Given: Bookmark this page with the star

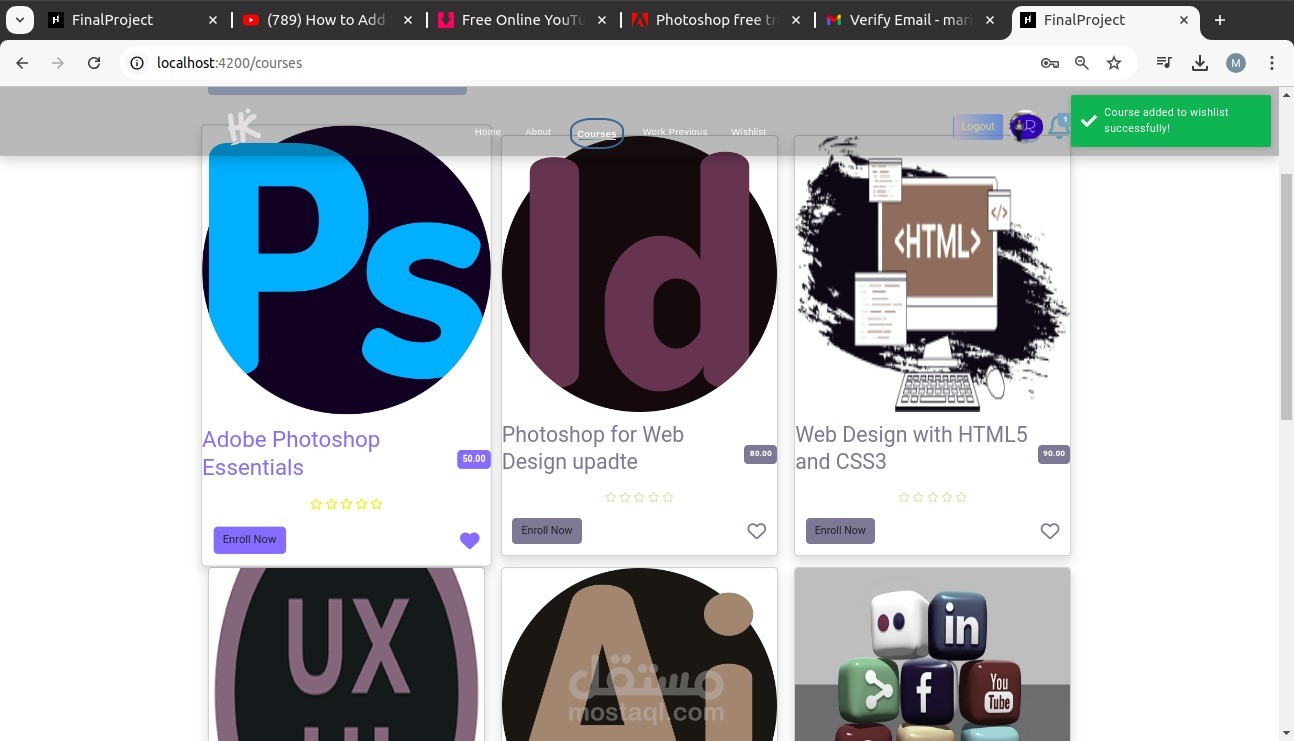Looking at the screenshot, I should click(x=1114, y=63).
